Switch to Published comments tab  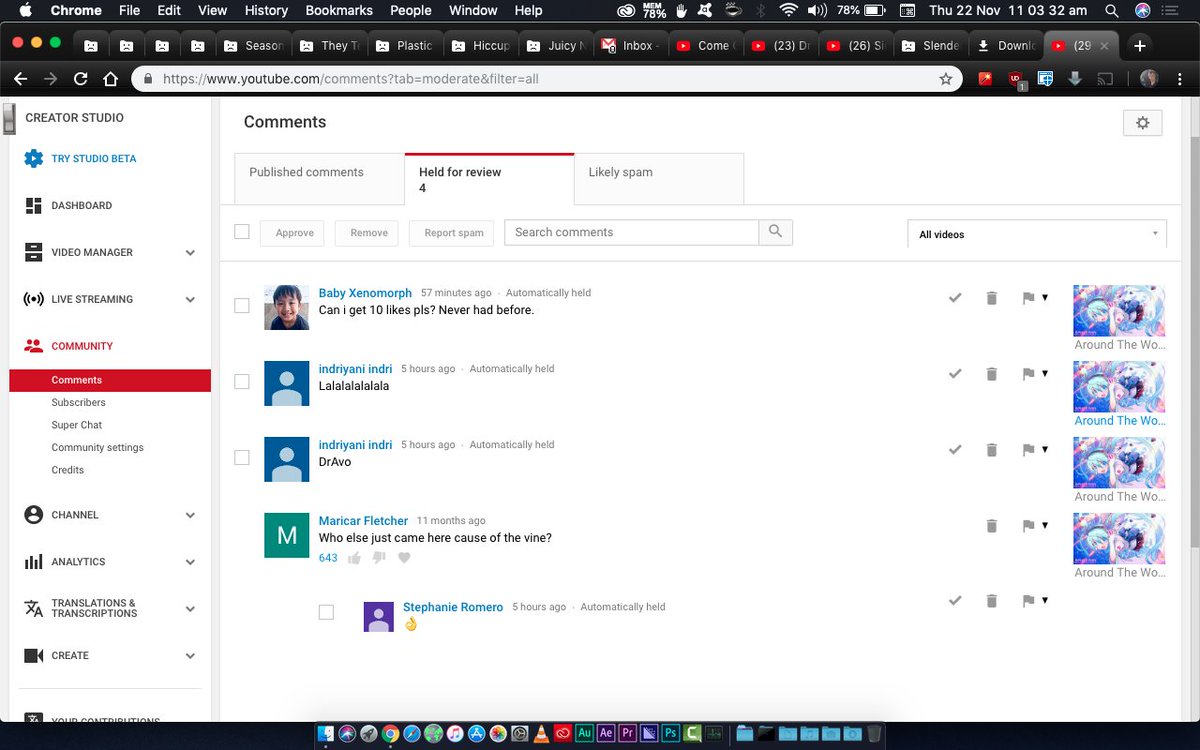coord(319,180)
